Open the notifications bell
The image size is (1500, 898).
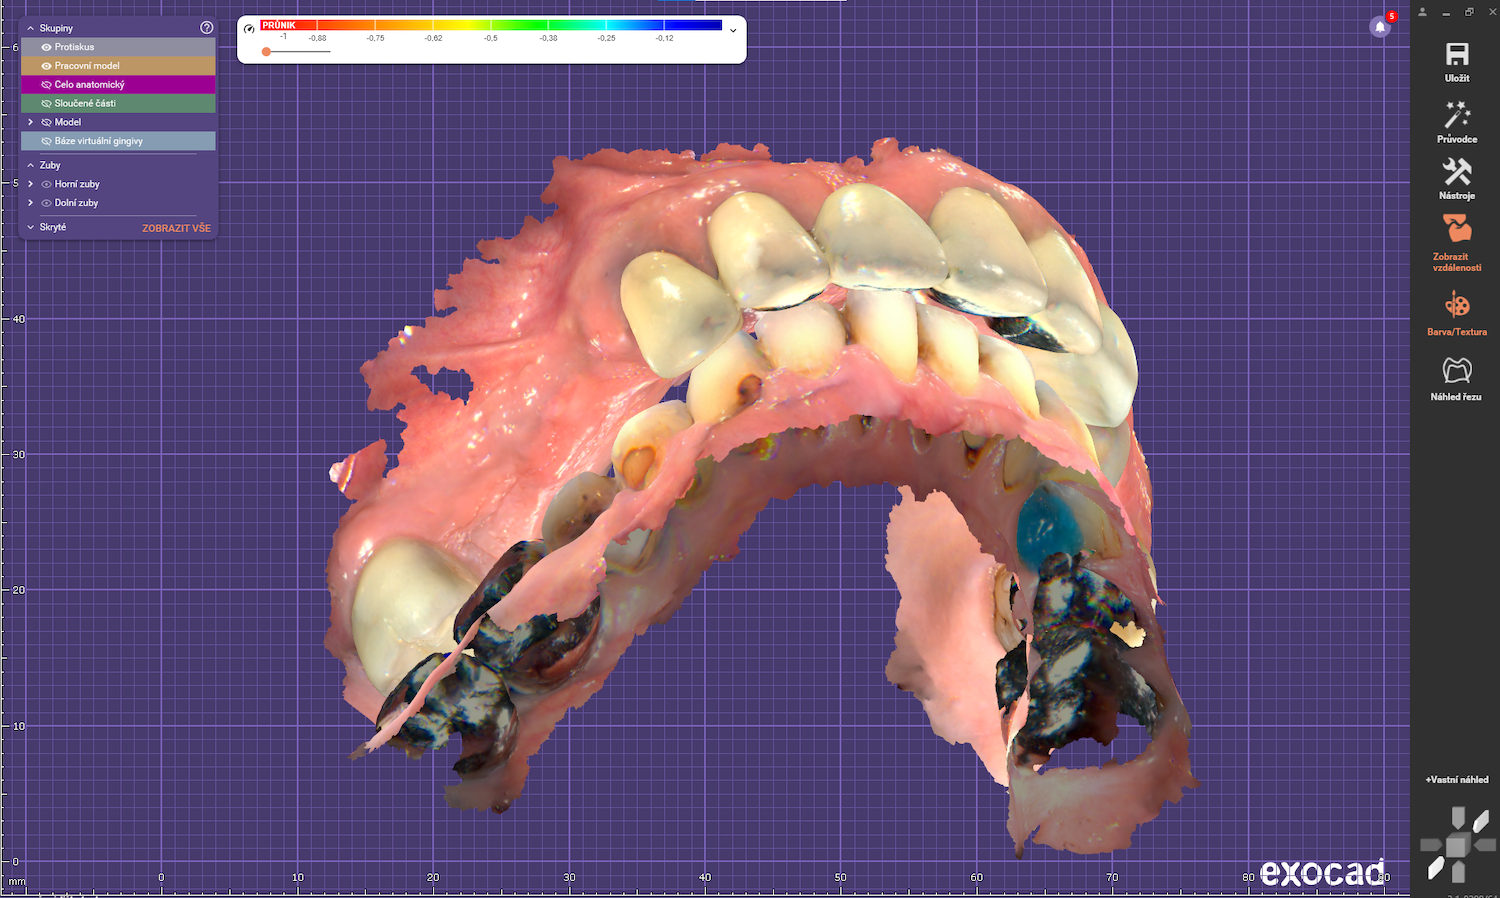[1380, 27]
